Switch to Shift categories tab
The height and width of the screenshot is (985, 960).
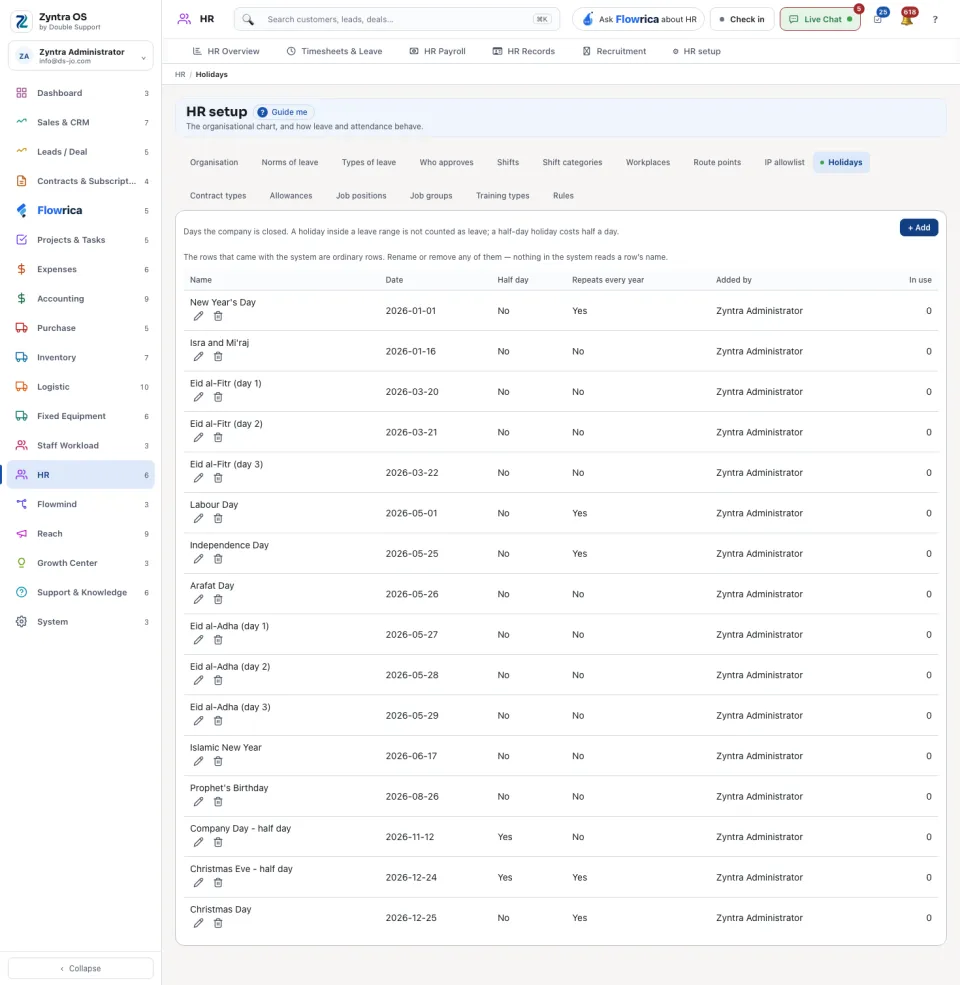(572, 162)
